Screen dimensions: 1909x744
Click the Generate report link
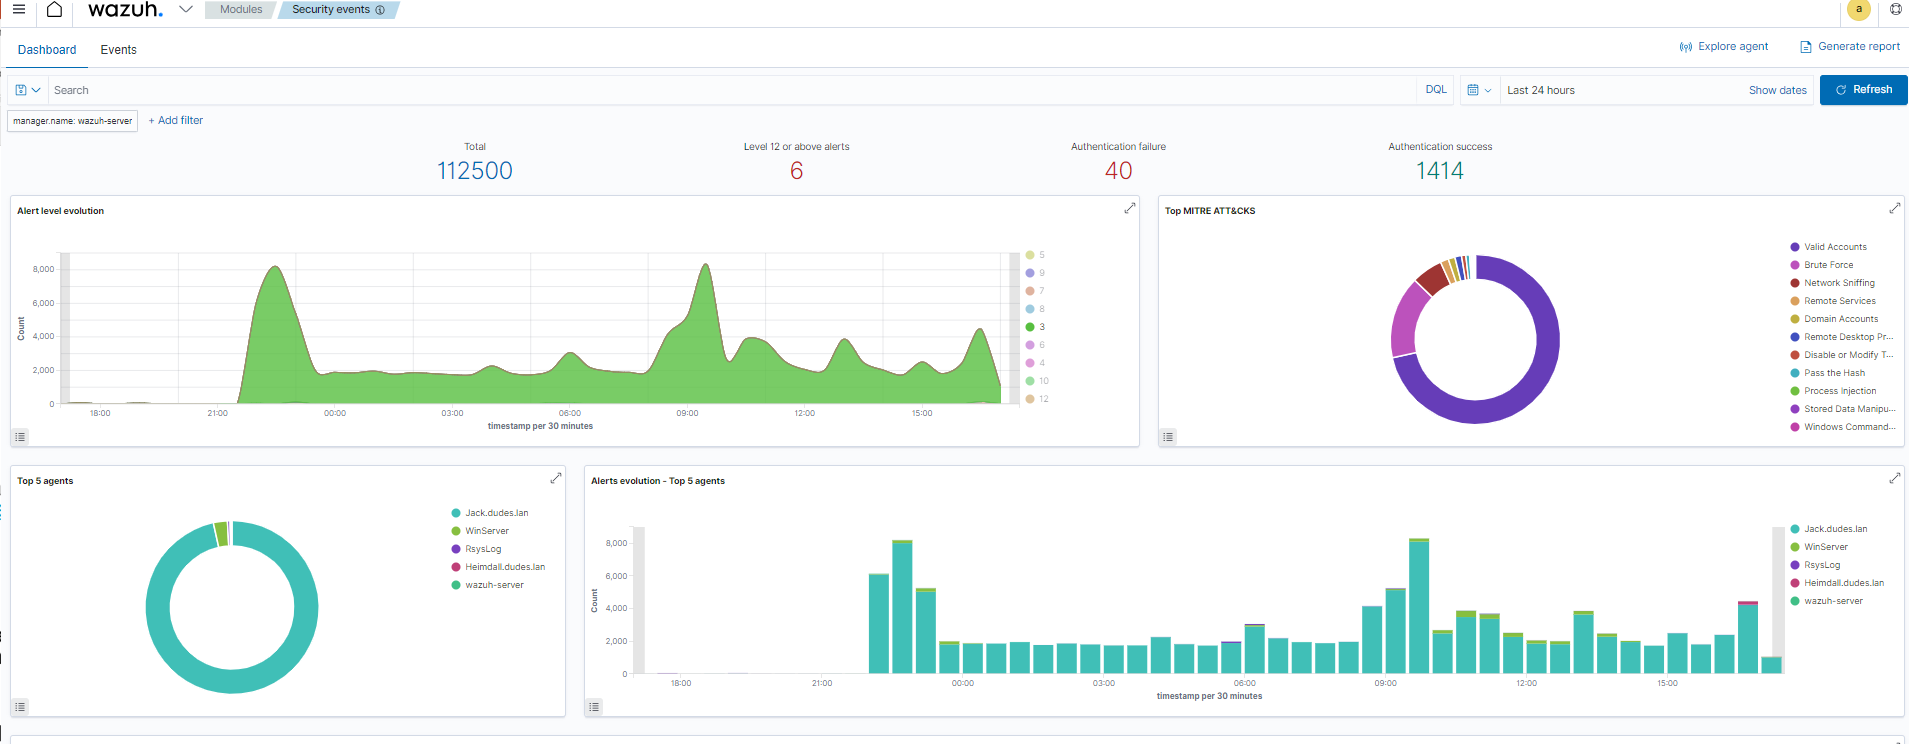[1850, 47]
